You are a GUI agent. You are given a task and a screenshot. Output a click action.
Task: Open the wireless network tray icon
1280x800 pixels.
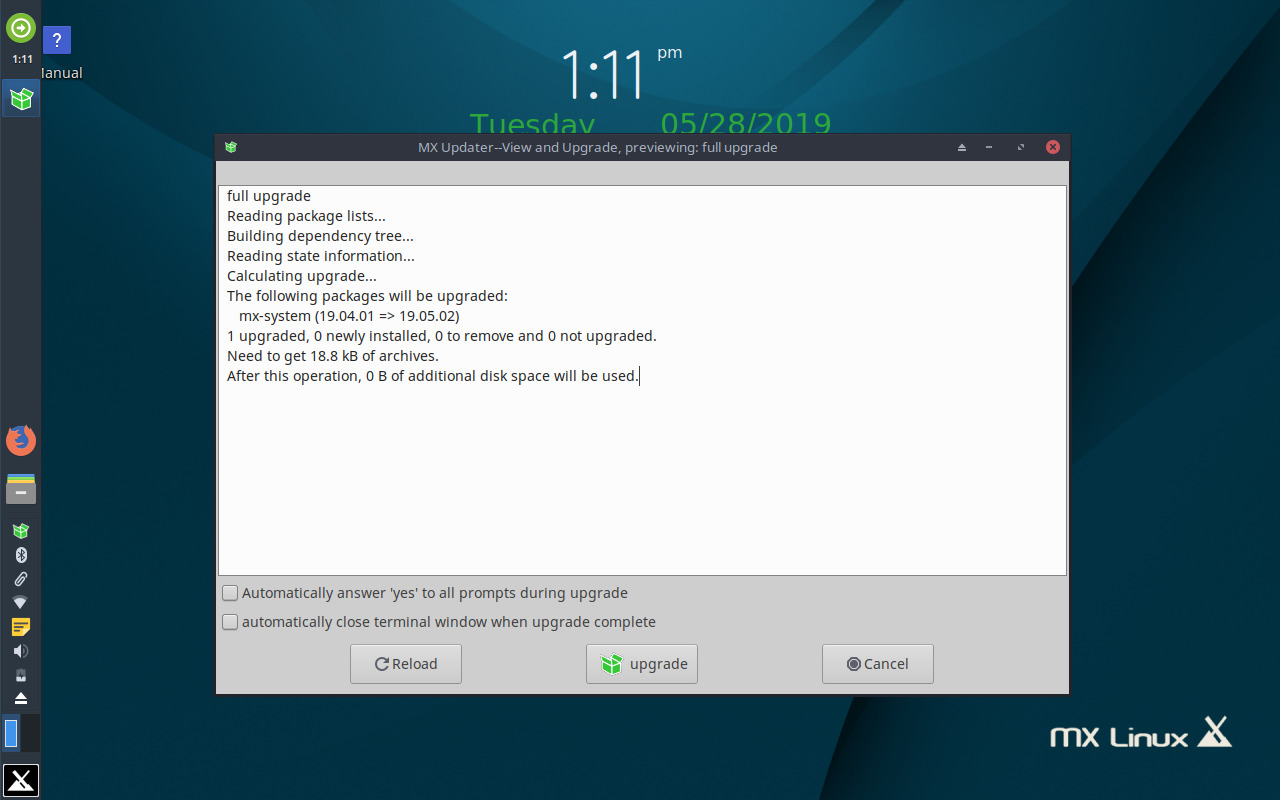coord(20,602)
